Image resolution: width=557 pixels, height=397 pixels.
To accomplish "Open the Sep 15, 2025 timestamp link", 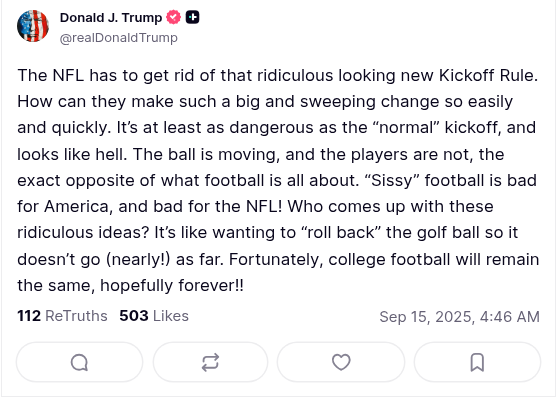I will click(x=459, y=316).
